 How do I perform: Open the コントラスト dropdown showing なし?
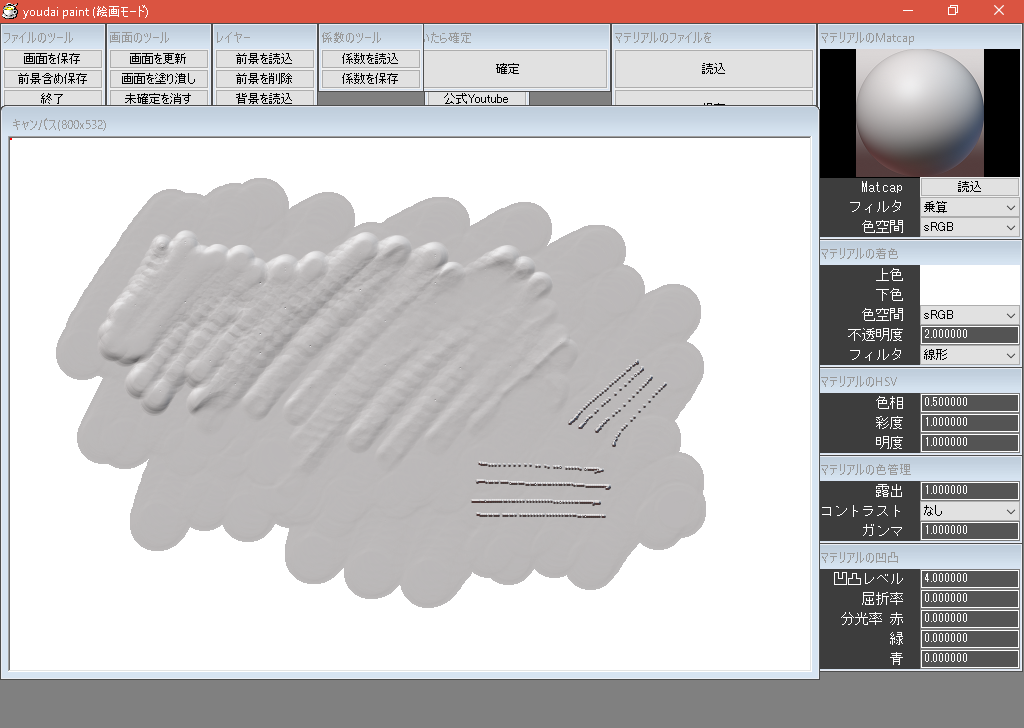[968, 510]
